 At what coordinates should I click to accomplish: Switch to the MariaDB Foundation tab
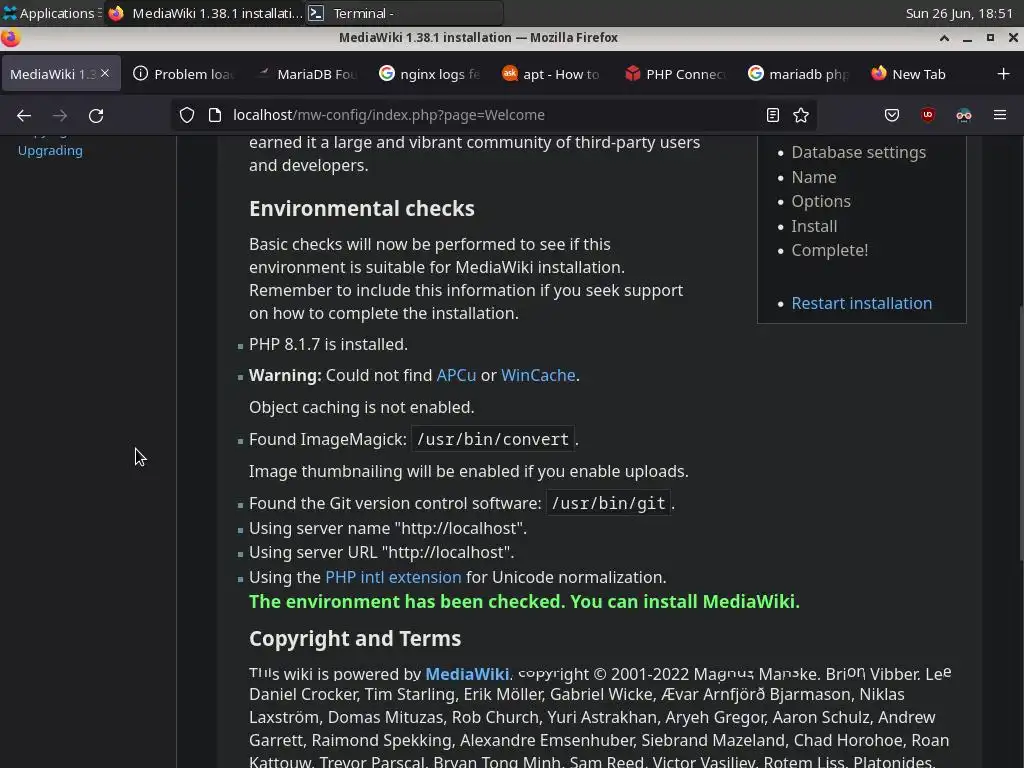tap(307, 74)
